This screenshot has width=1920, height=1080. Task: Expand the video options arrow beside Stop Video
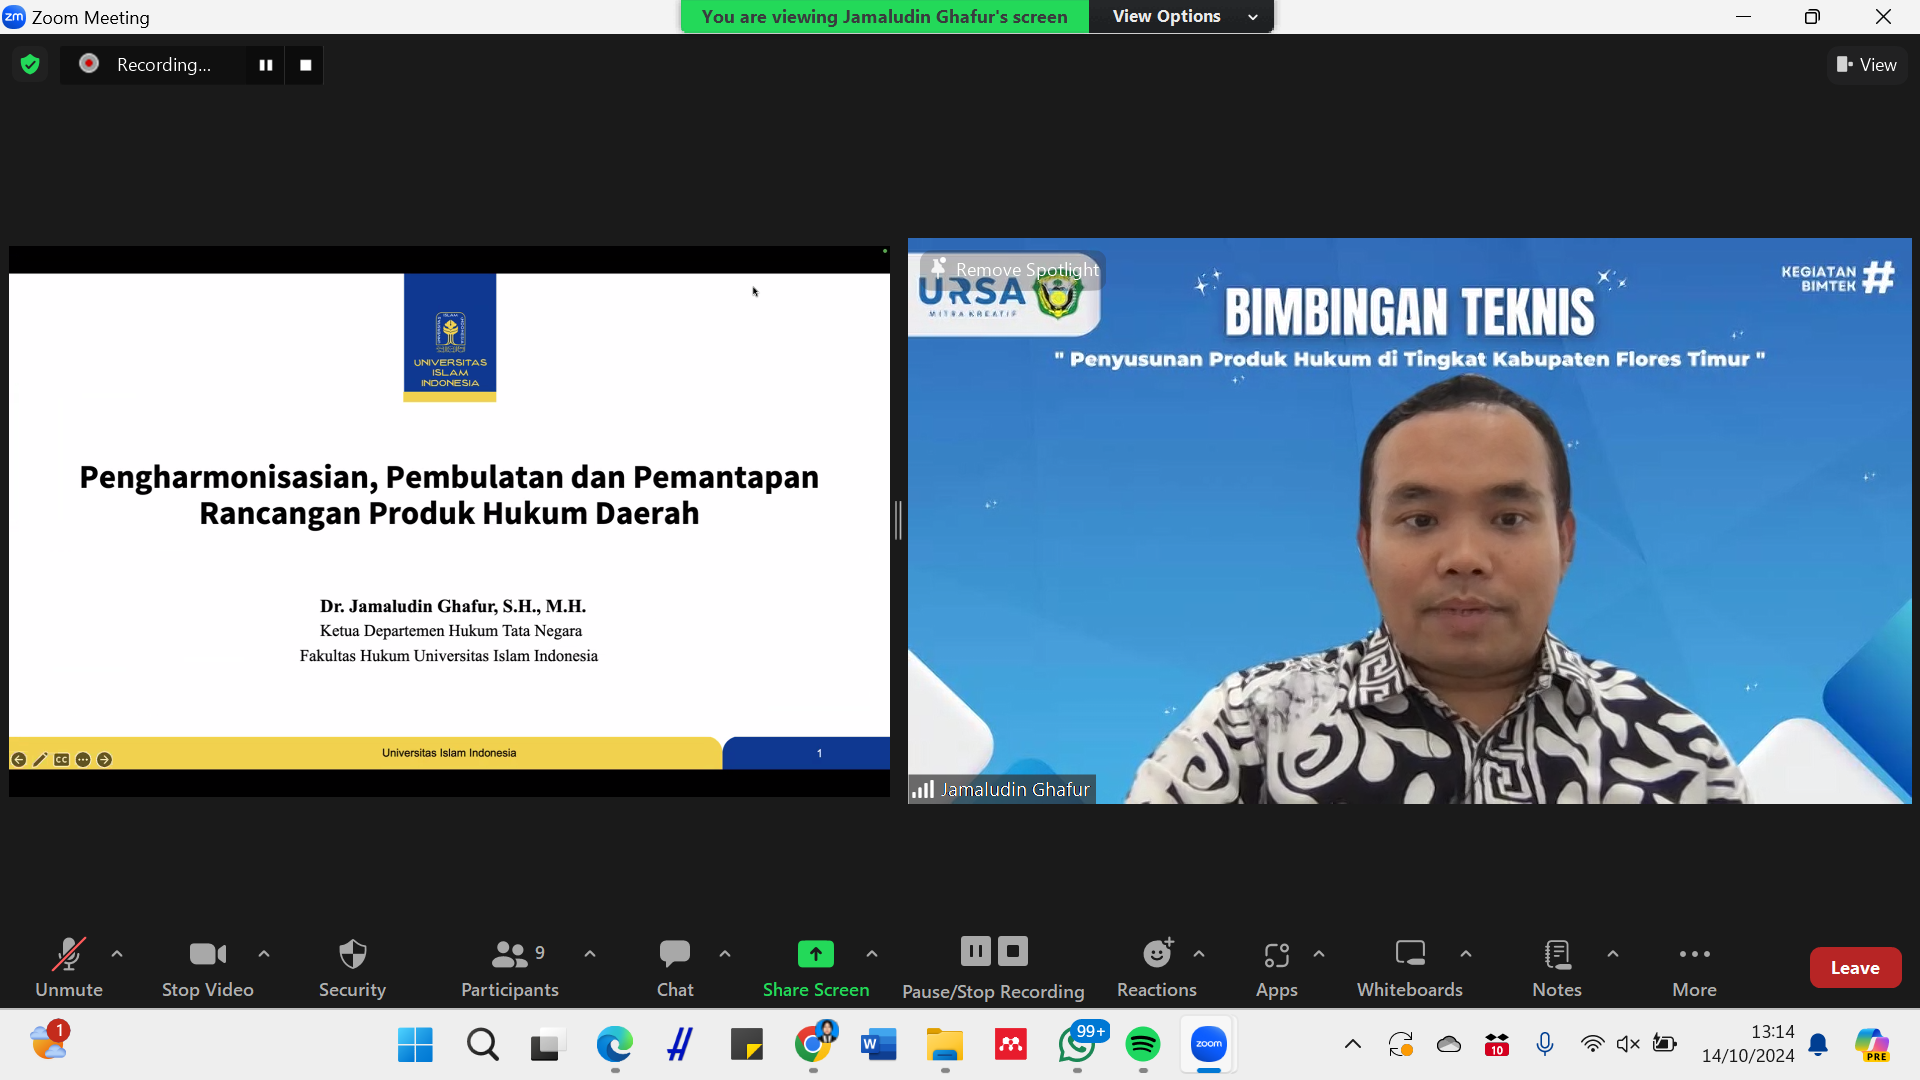click(x=264, y=954)
